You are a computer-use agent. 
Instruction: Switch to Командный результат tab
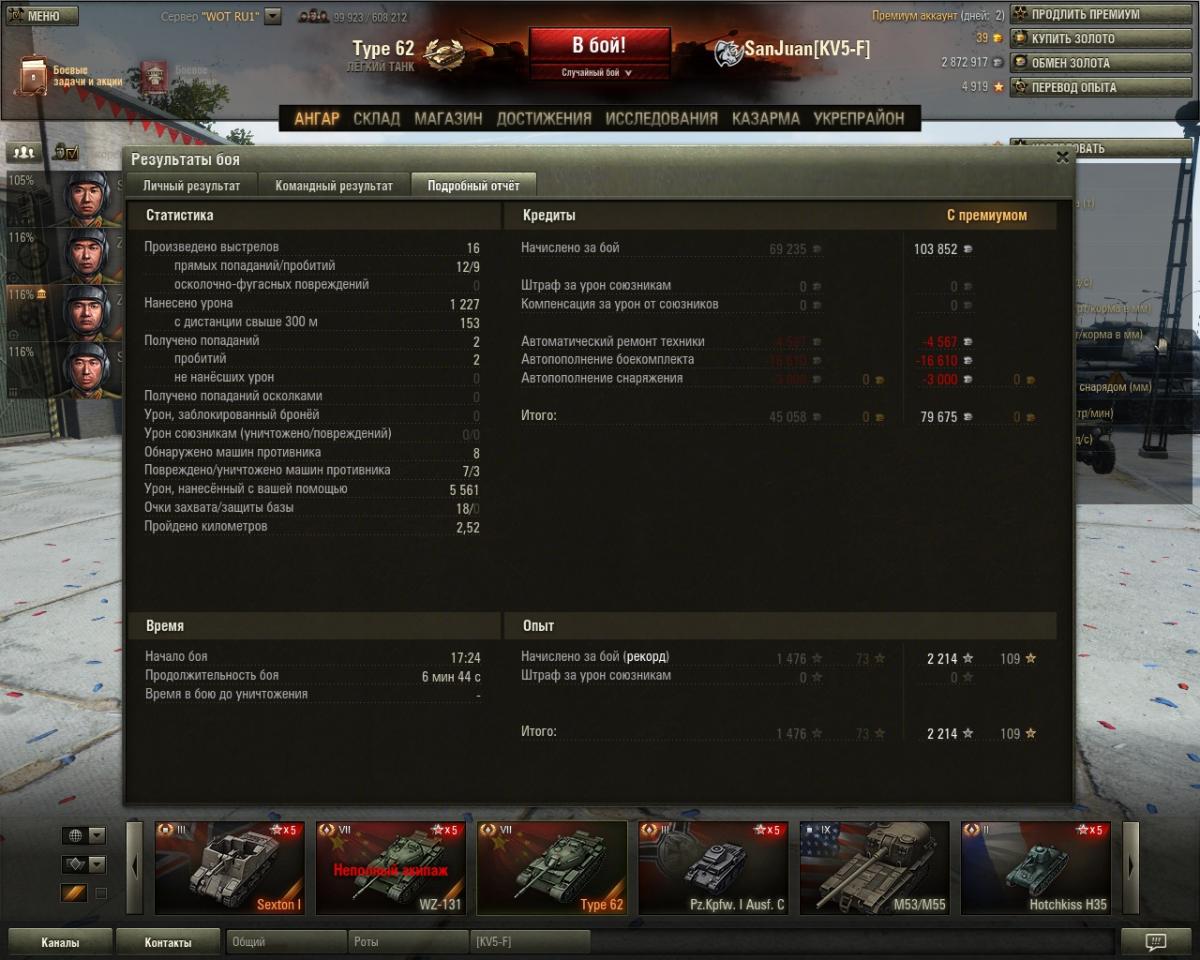click(x=334, y=185)
